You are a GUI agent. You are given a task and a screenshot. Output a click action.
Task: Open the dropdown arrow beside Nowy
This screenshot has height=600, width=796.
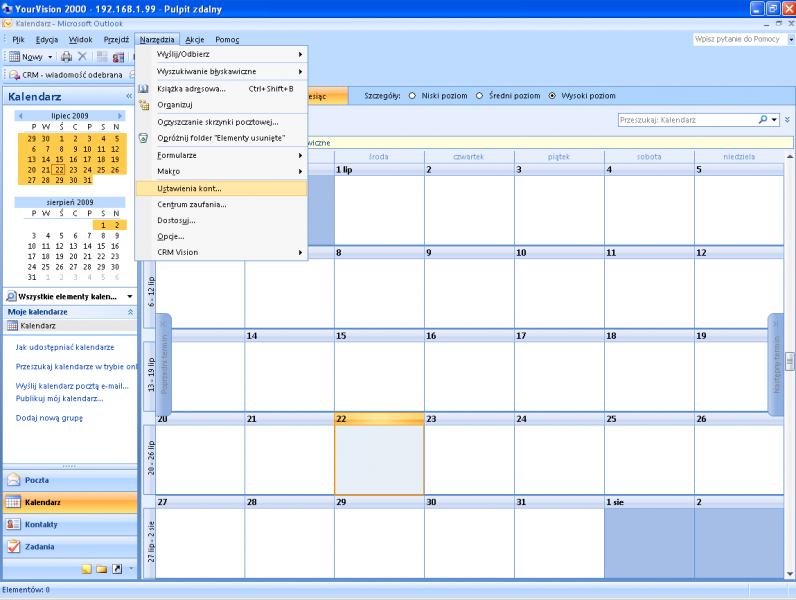(x=50, y=57)
